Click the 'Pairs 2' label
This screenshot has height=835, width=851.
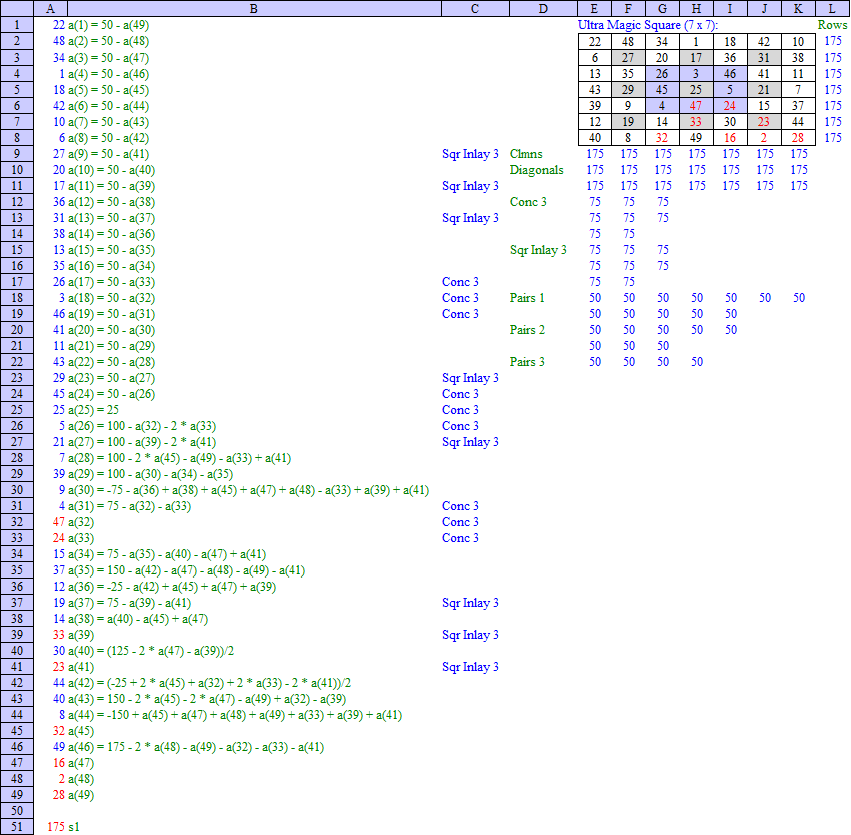(x=527, y=330)
